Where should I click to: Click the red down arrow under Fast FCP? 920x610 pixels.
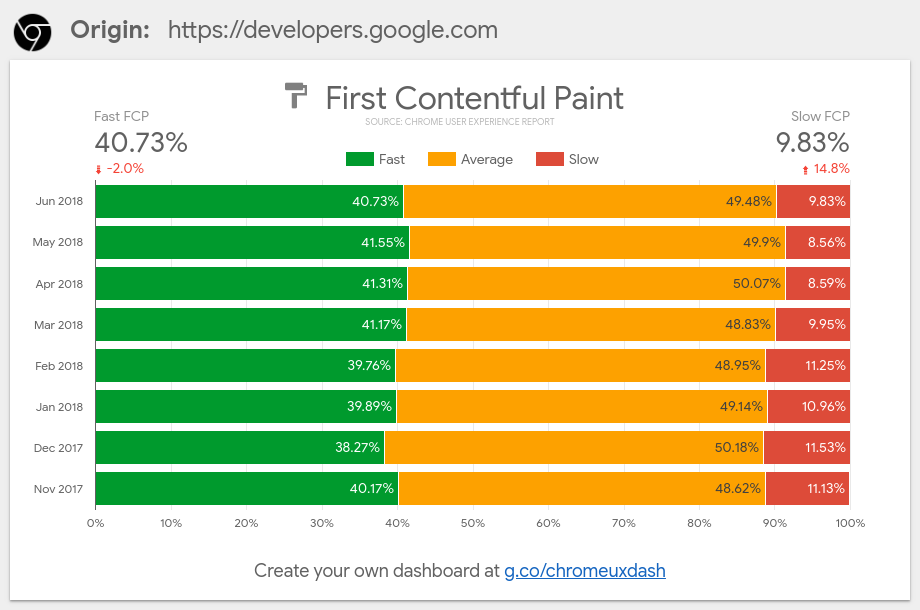[98, 170]
